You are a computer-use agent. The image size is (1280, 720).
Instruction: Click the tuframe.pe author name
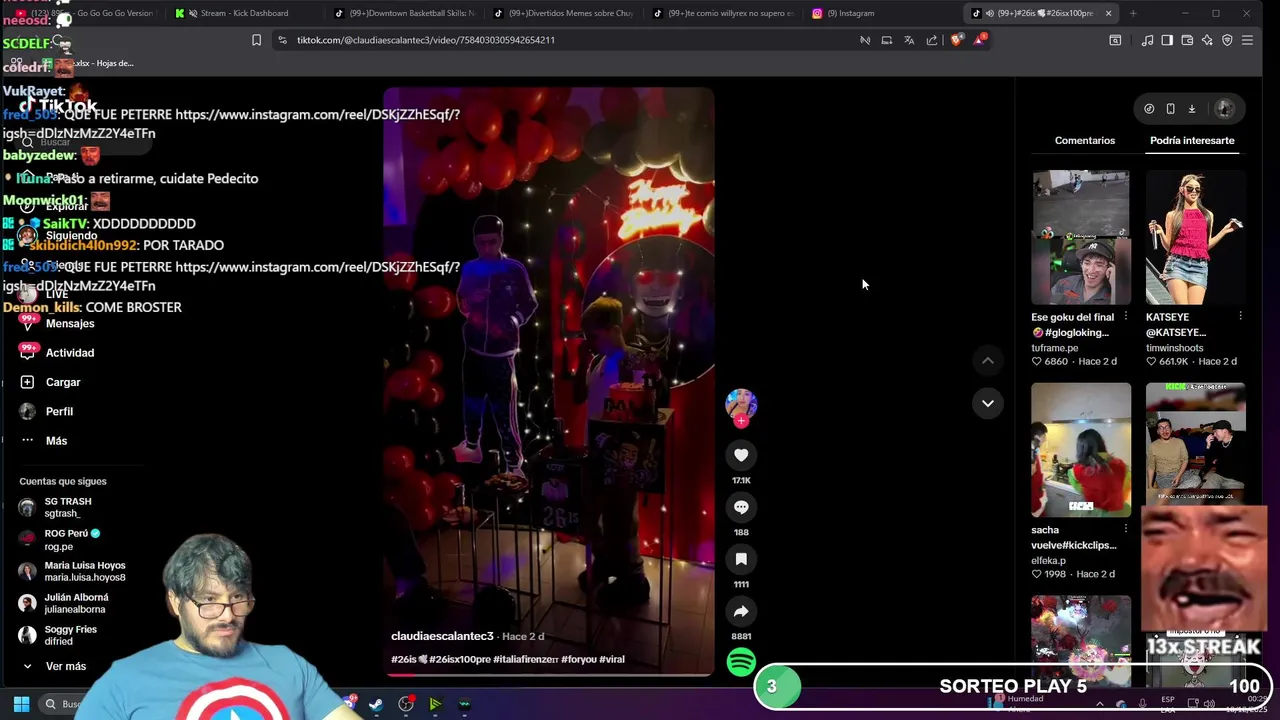pos(1055,348)
